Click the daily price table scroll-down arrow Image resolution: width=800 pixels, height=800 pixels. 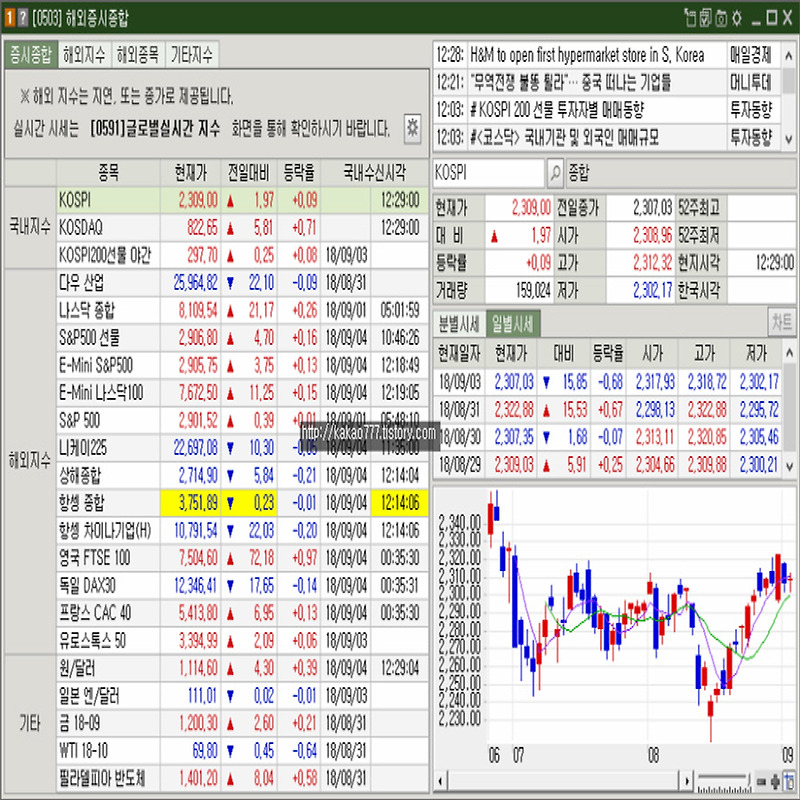tap(789, 466)
